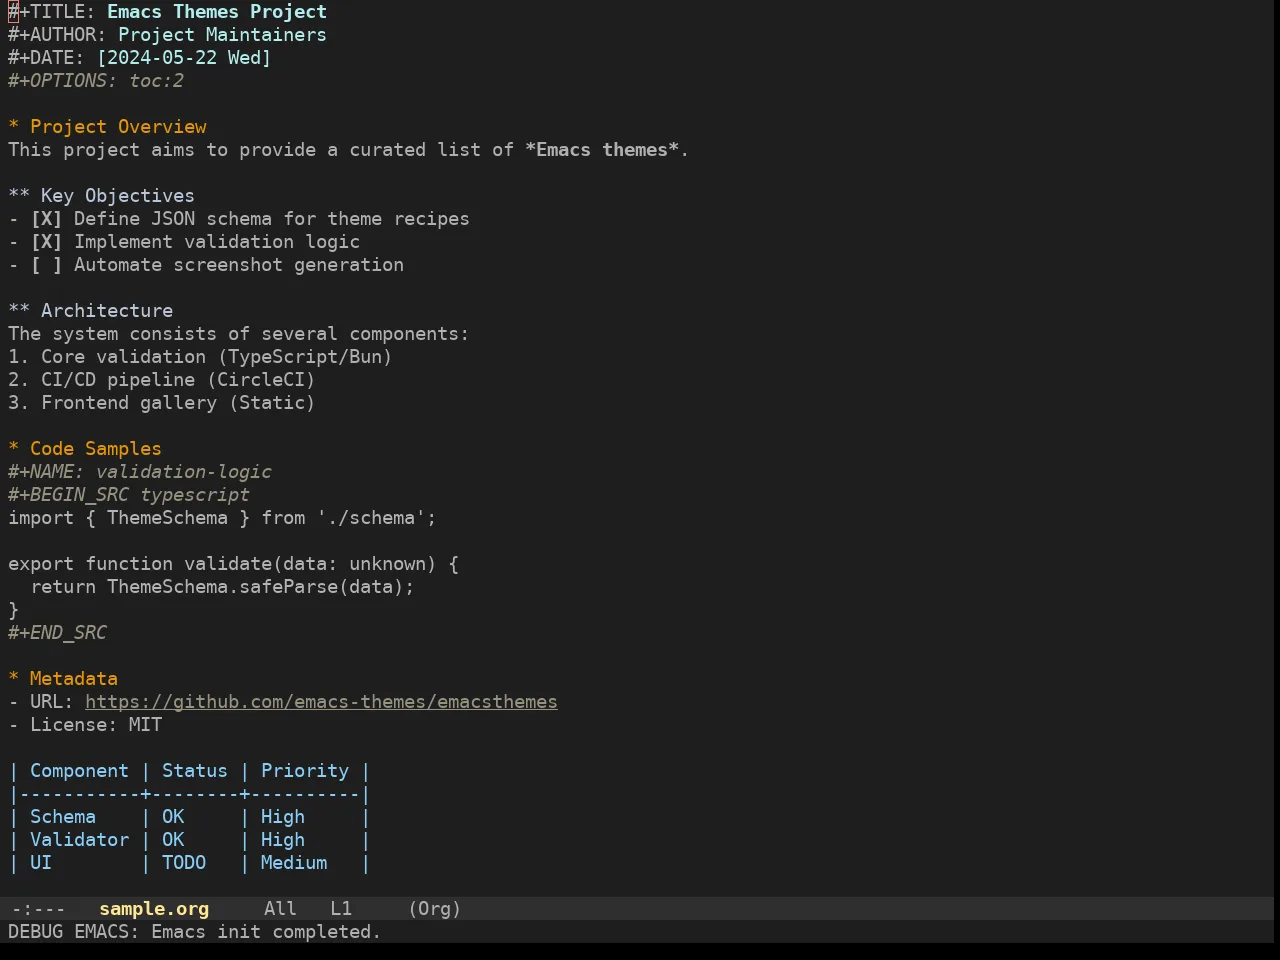Image resolution: width=1280 pixels, height=960 pixels.
Task: Click the 'Schema' table cell
Action: [63, 817]
